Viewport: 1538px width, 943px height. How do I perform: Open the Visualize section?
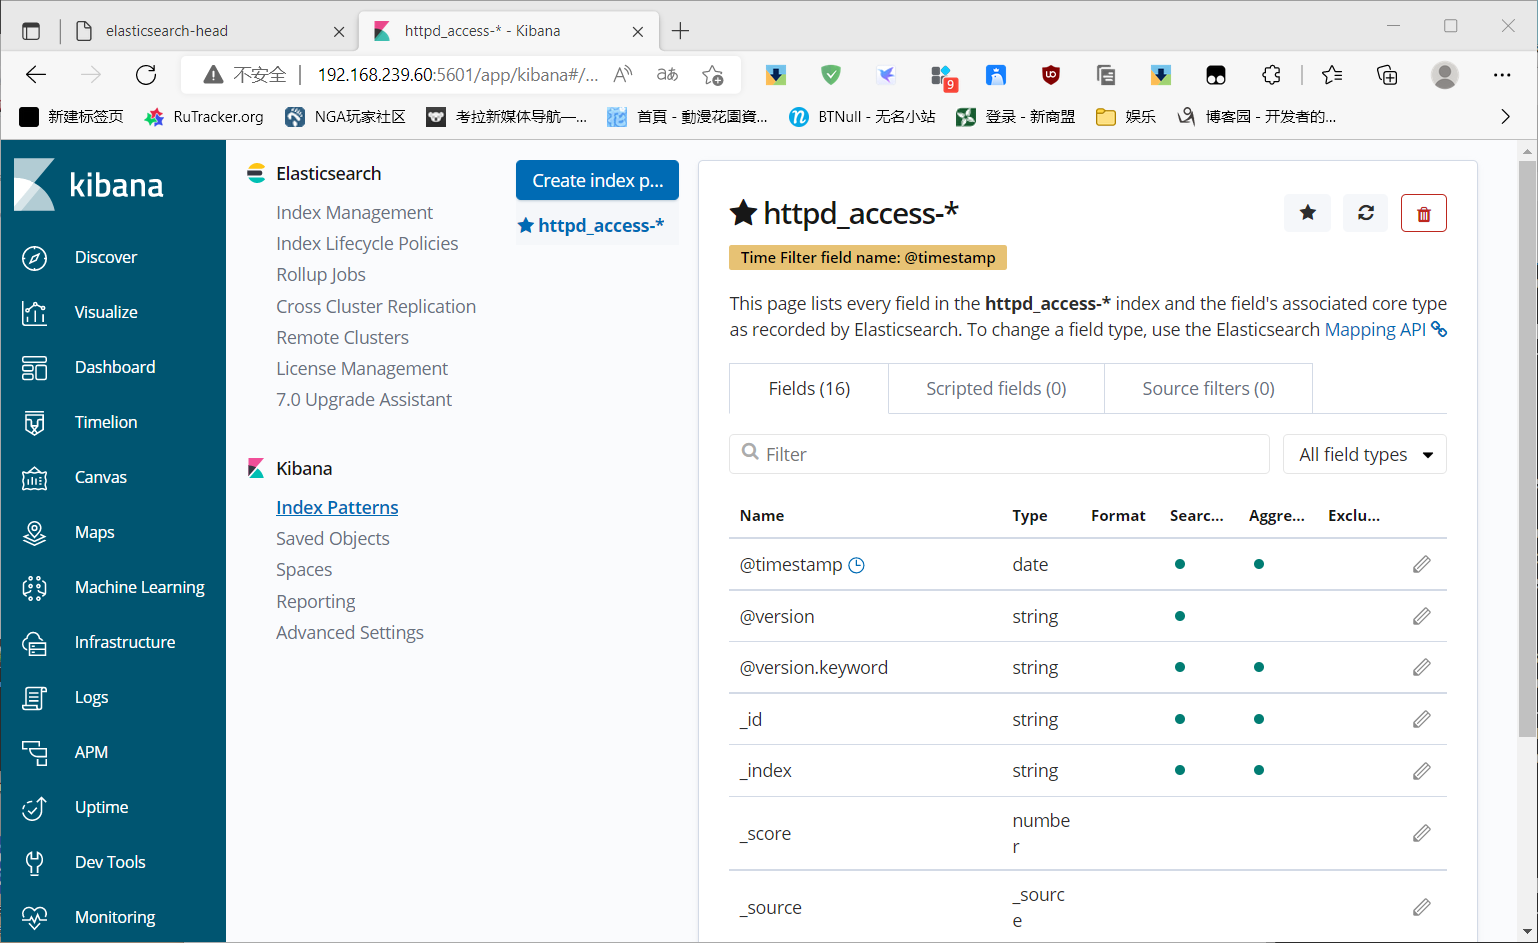105,312
